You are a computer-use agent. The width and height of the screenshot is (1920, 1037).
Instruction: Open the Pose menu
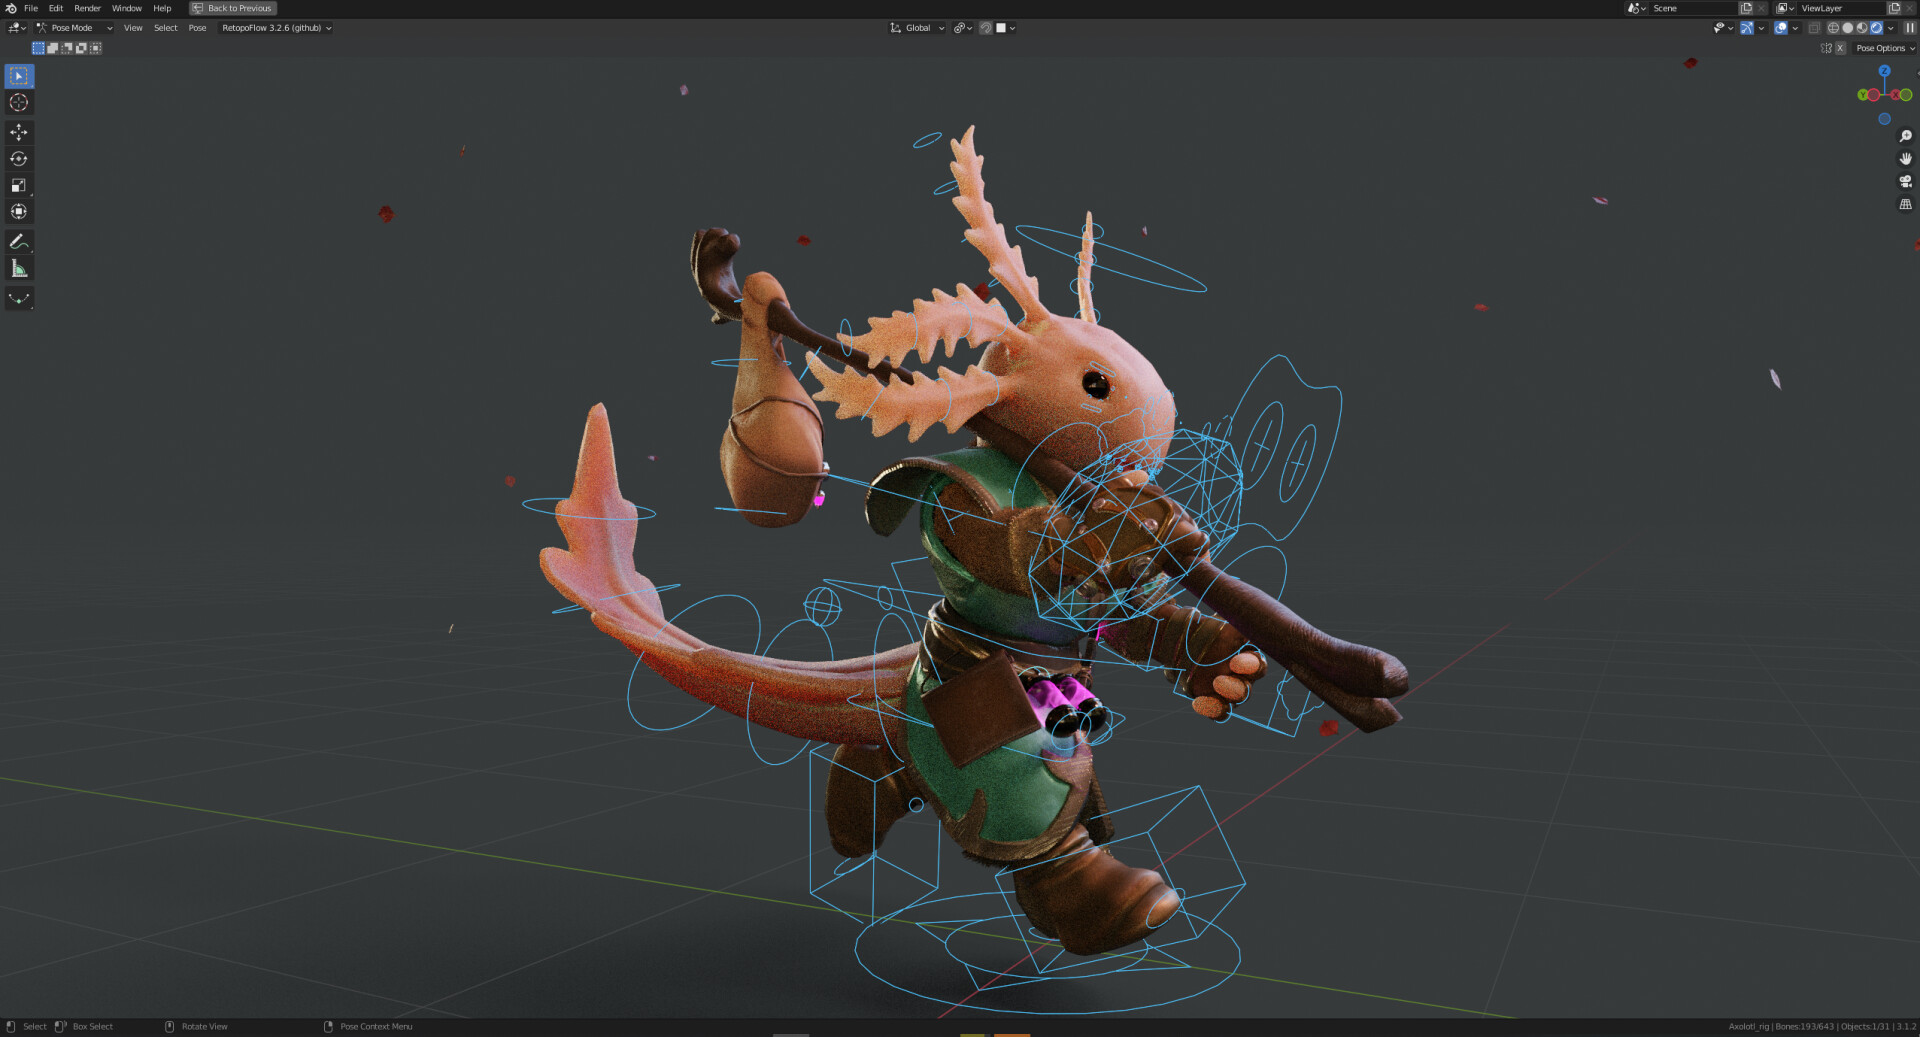[197, 28]
